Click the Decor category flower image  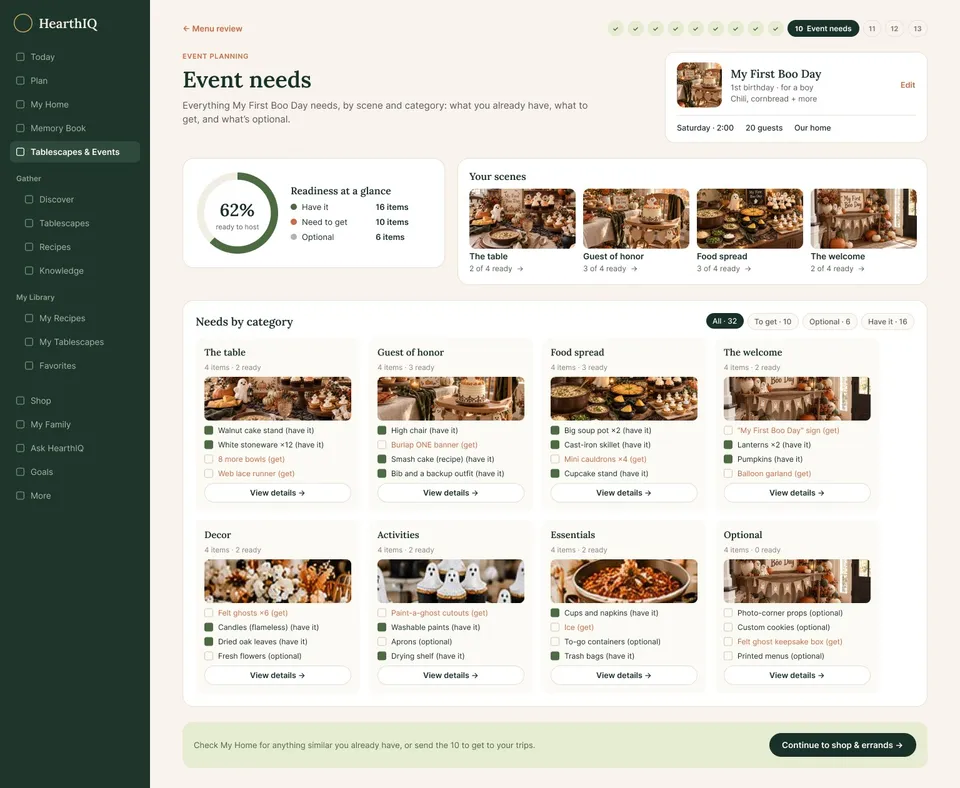pyautogui.click(x=277, y=581)
